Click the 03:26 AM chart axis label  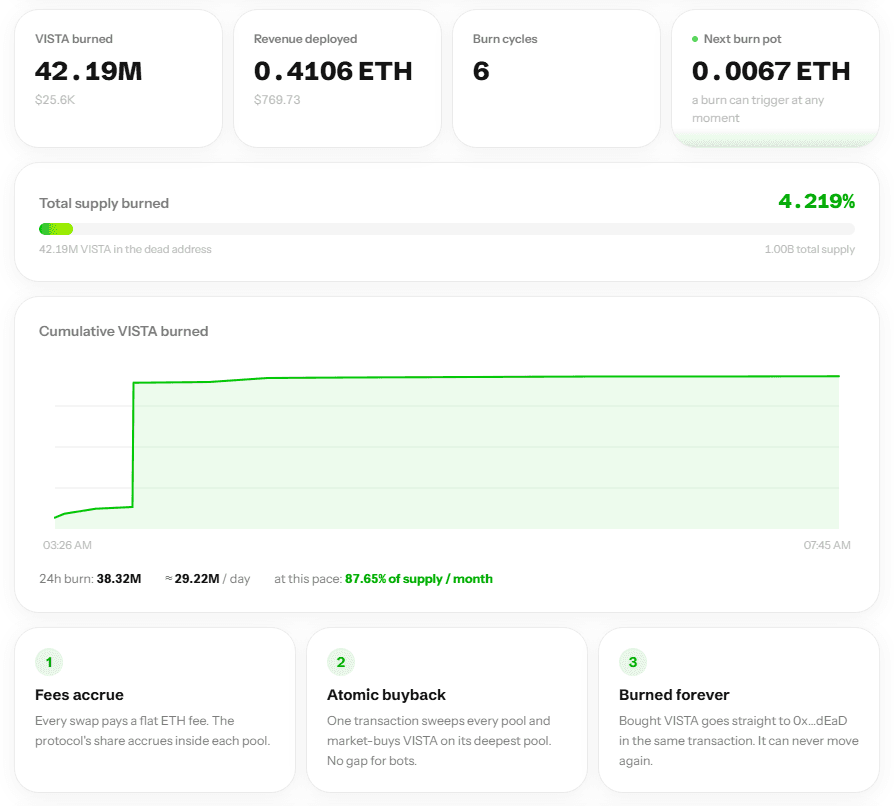67,545
